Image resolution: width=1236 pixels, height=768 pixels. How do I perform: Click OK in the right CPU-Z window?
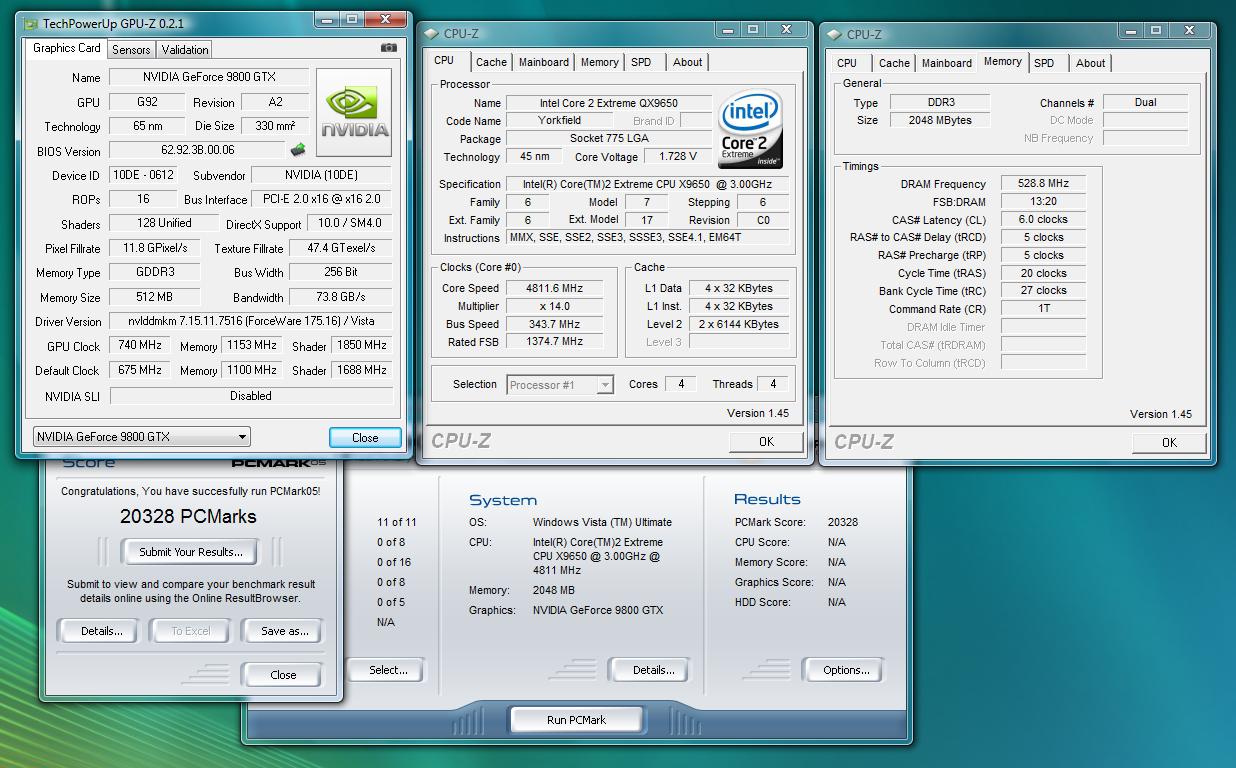pyautogui.click(x=1169, y=442)
